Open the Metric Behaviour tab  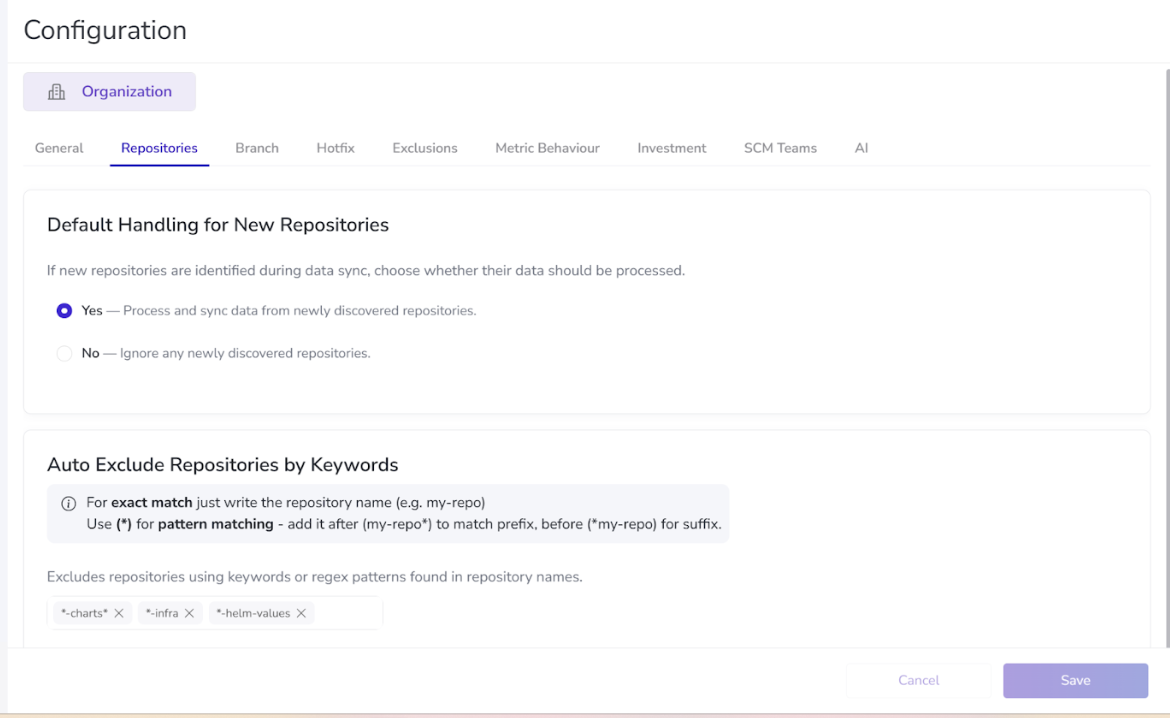click(547, 148)
